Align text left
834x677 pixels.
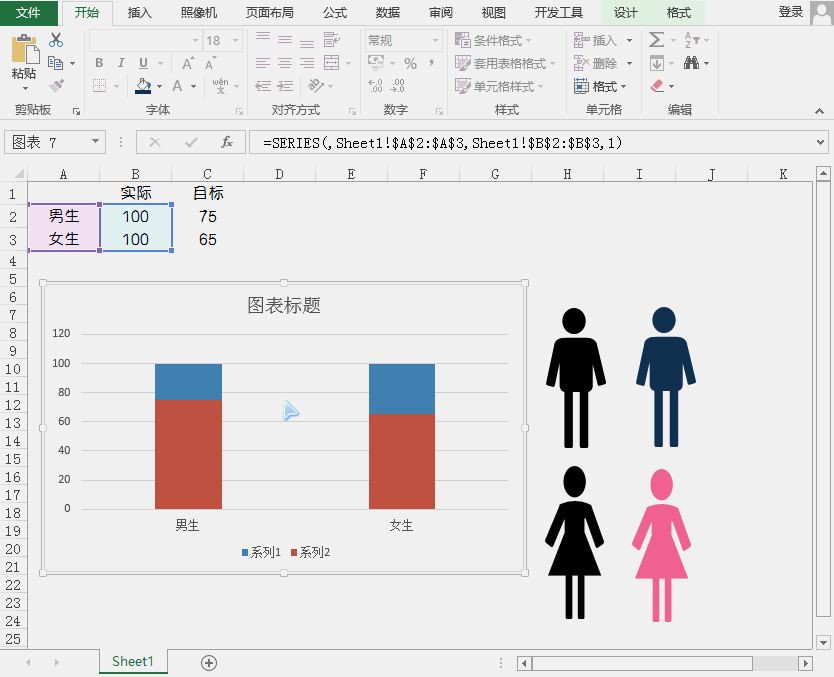(x=263, y=63)
